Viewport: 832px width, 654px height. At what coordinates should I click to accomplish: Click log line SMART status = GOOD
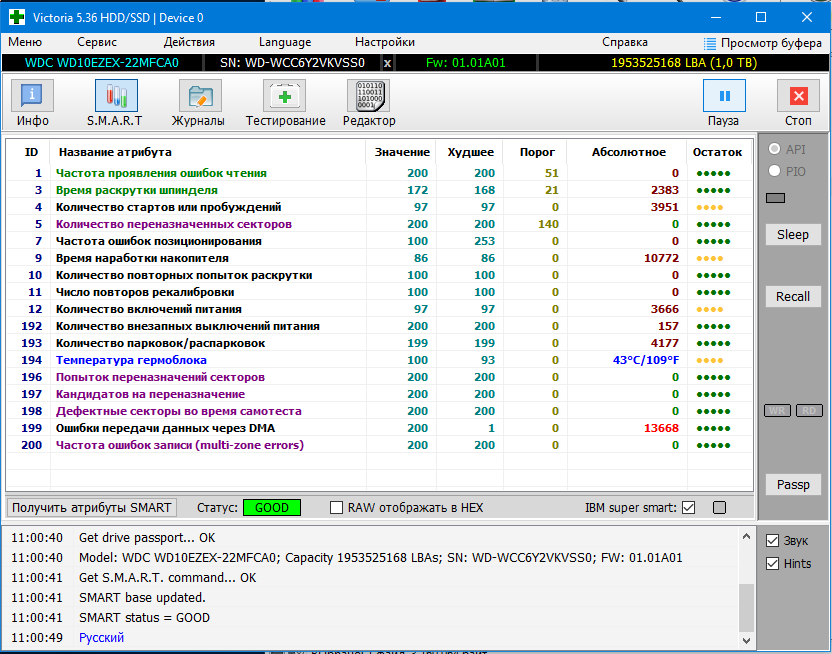pyautogui.click(x=144, y=617)
